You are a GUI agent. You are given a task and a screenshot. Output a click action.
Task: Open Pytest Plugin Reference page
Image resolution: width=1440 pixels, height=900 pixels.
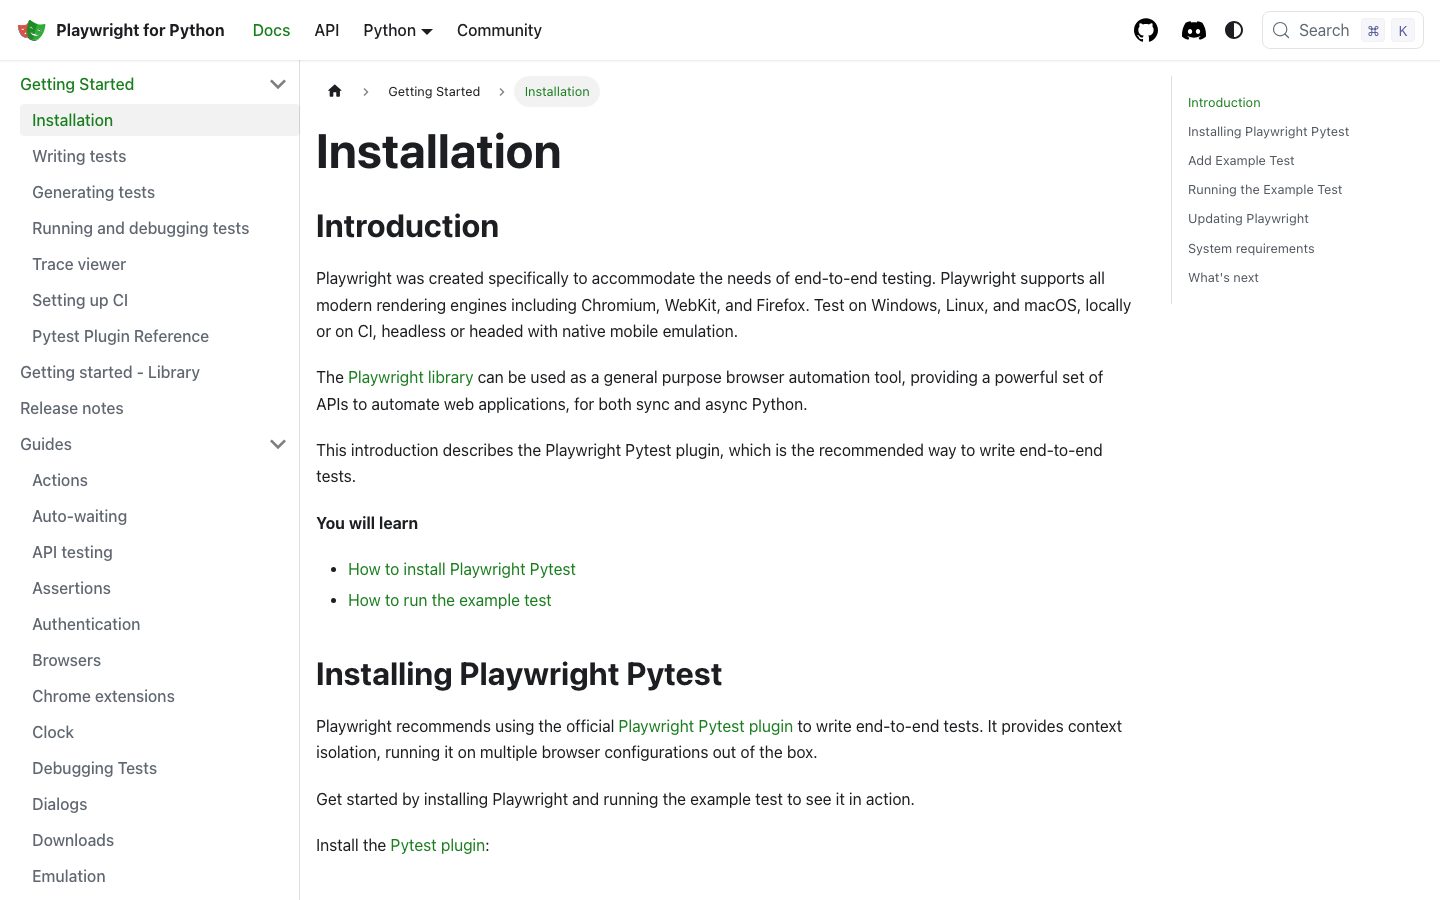(159, 336)
